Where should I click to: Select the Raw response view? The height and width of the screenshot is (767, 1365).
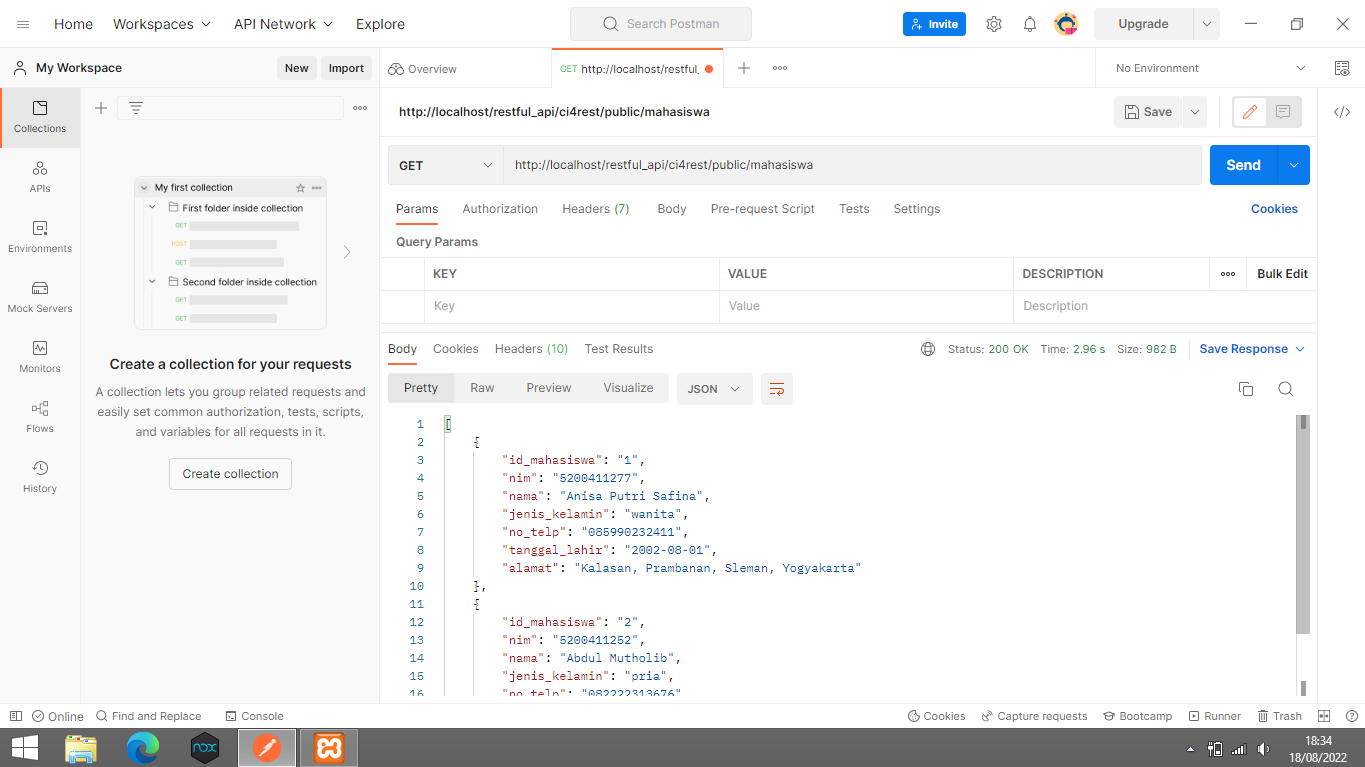coord(482,388)
